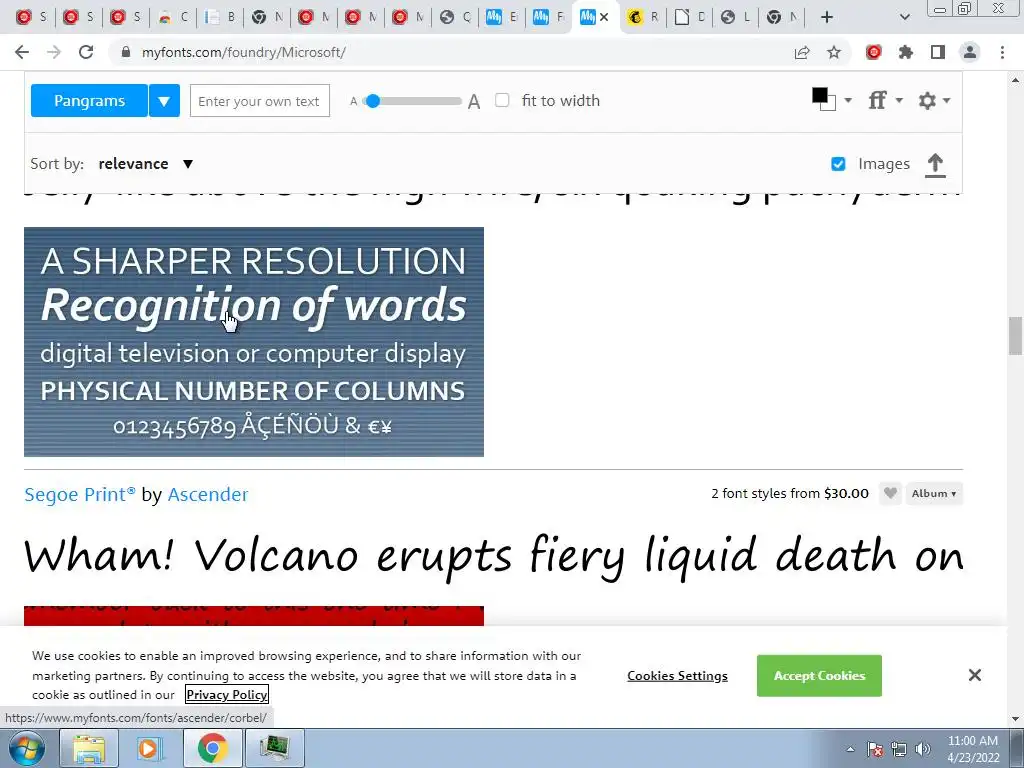Open the Chrome profile avatar

coord(970,52)
